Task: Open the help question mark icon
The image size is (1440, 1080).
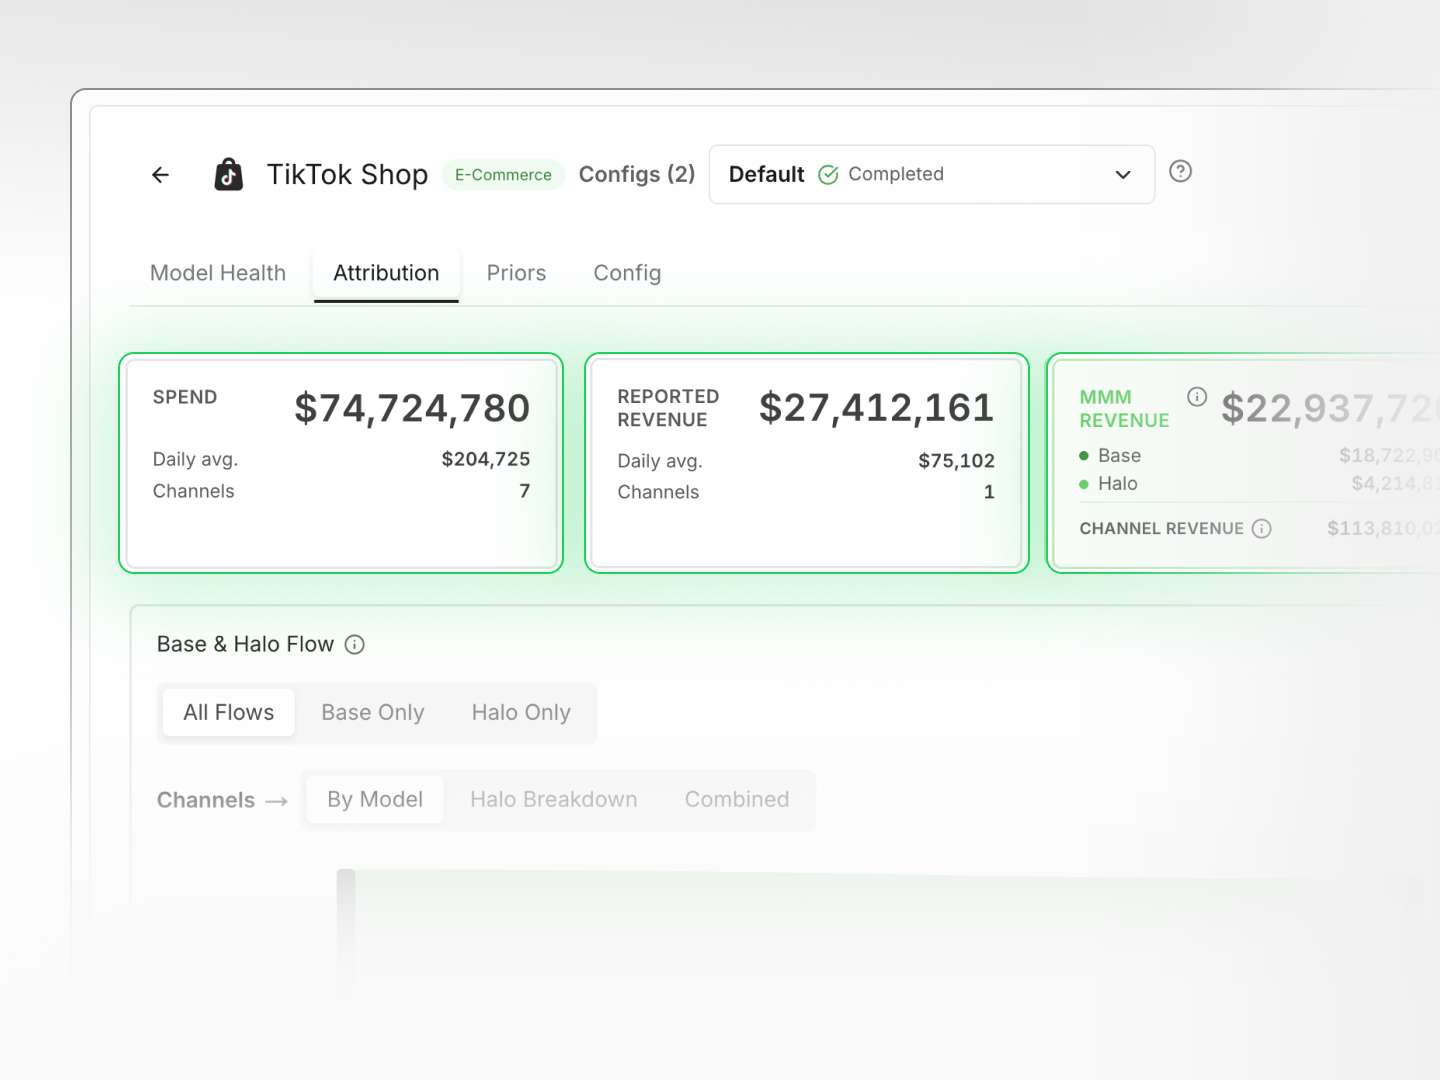Action: 1180,172
